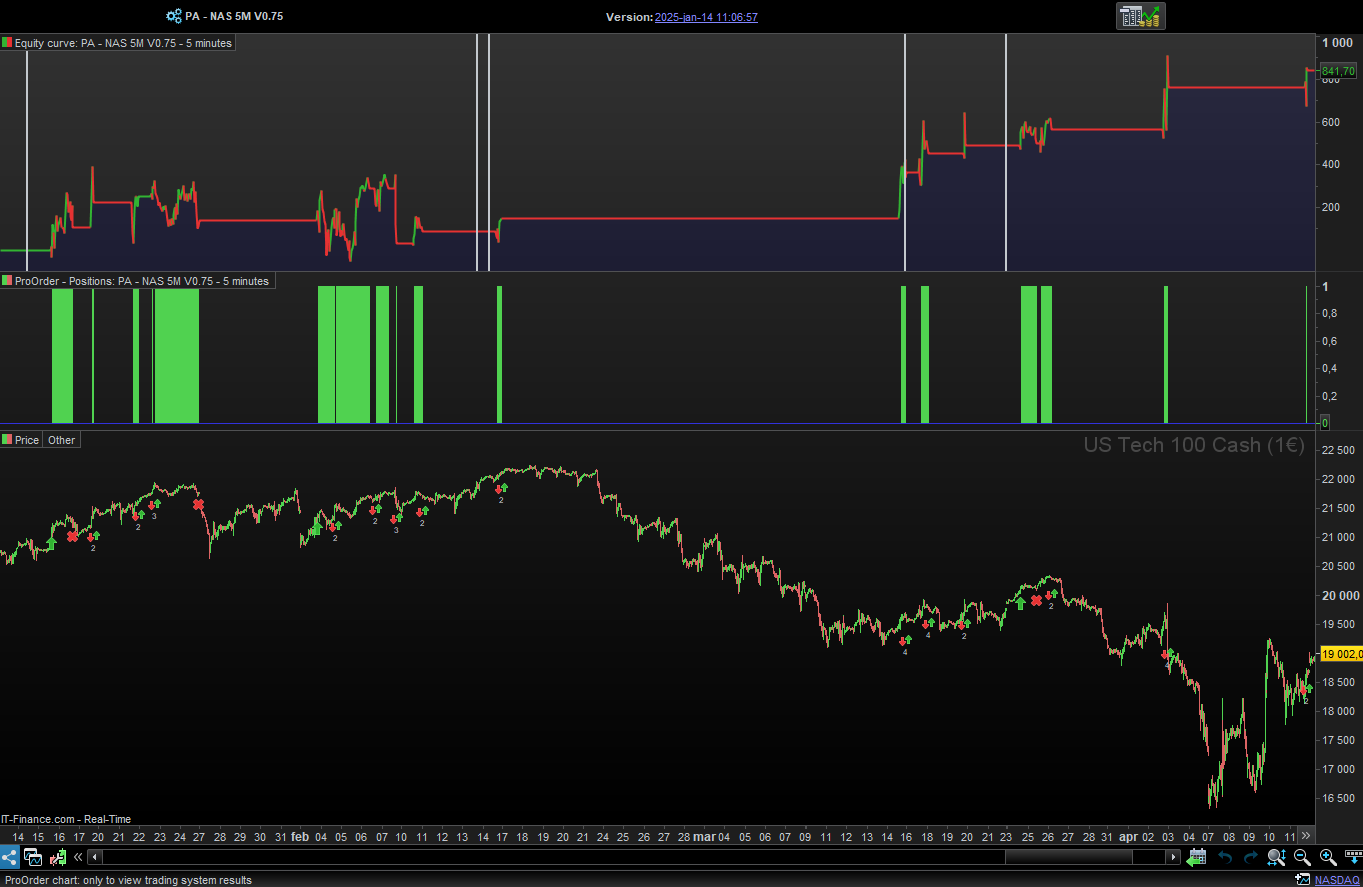Image resolution: width=1363 pixels, height=887 pixels.
Task: Open the NASDAQ link in the status bar
Action: (1337, 880)
